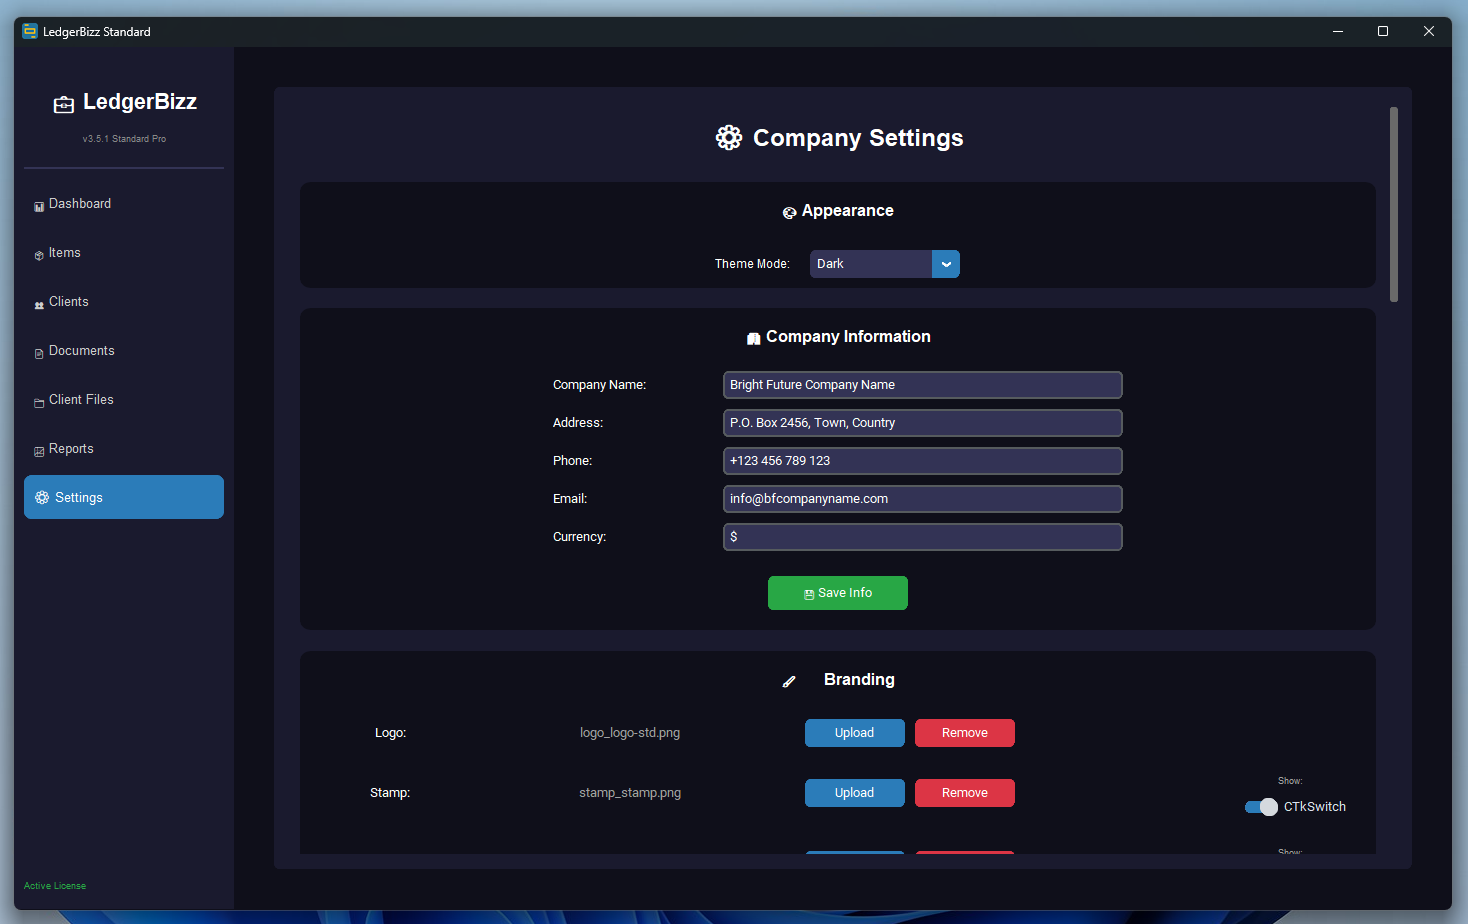Click the brush icon next to Branding
The image size is (1468, 924).
pyautogui.click(x=789, y=681)
